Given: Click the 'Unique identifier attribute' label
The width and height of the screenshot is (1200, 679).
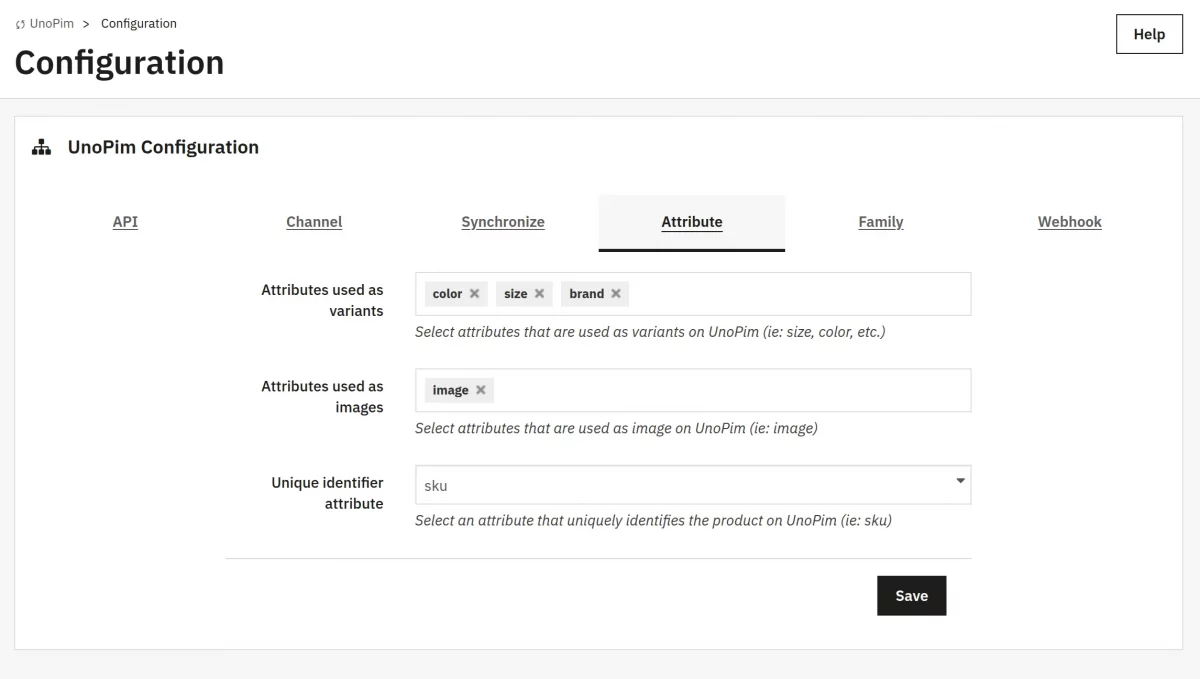Looking at the screenshot, I should (327, 493).
